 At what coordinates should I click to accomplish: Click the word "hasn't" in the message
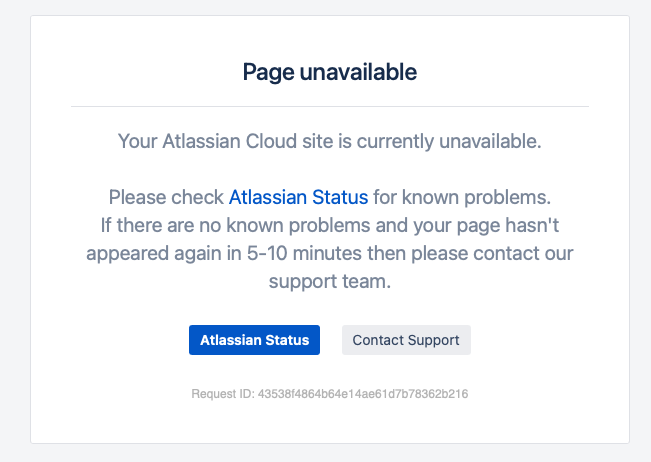point(532,225)
